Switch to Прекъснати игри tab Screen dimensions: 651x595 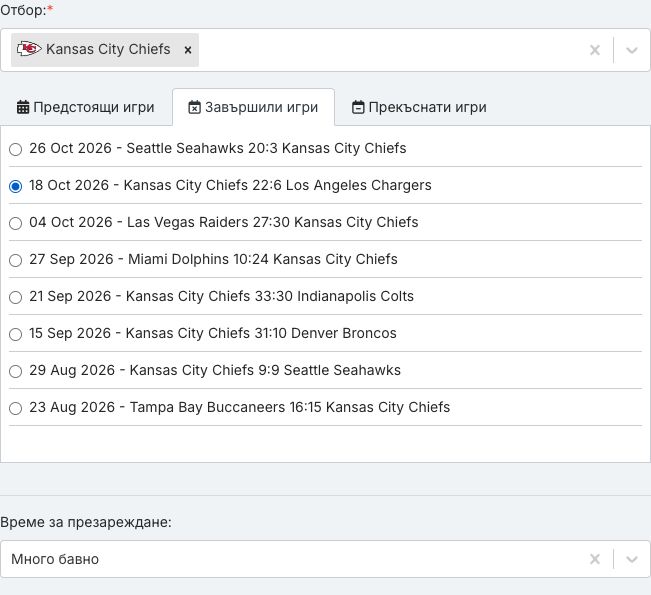click(x=419, y=107)
